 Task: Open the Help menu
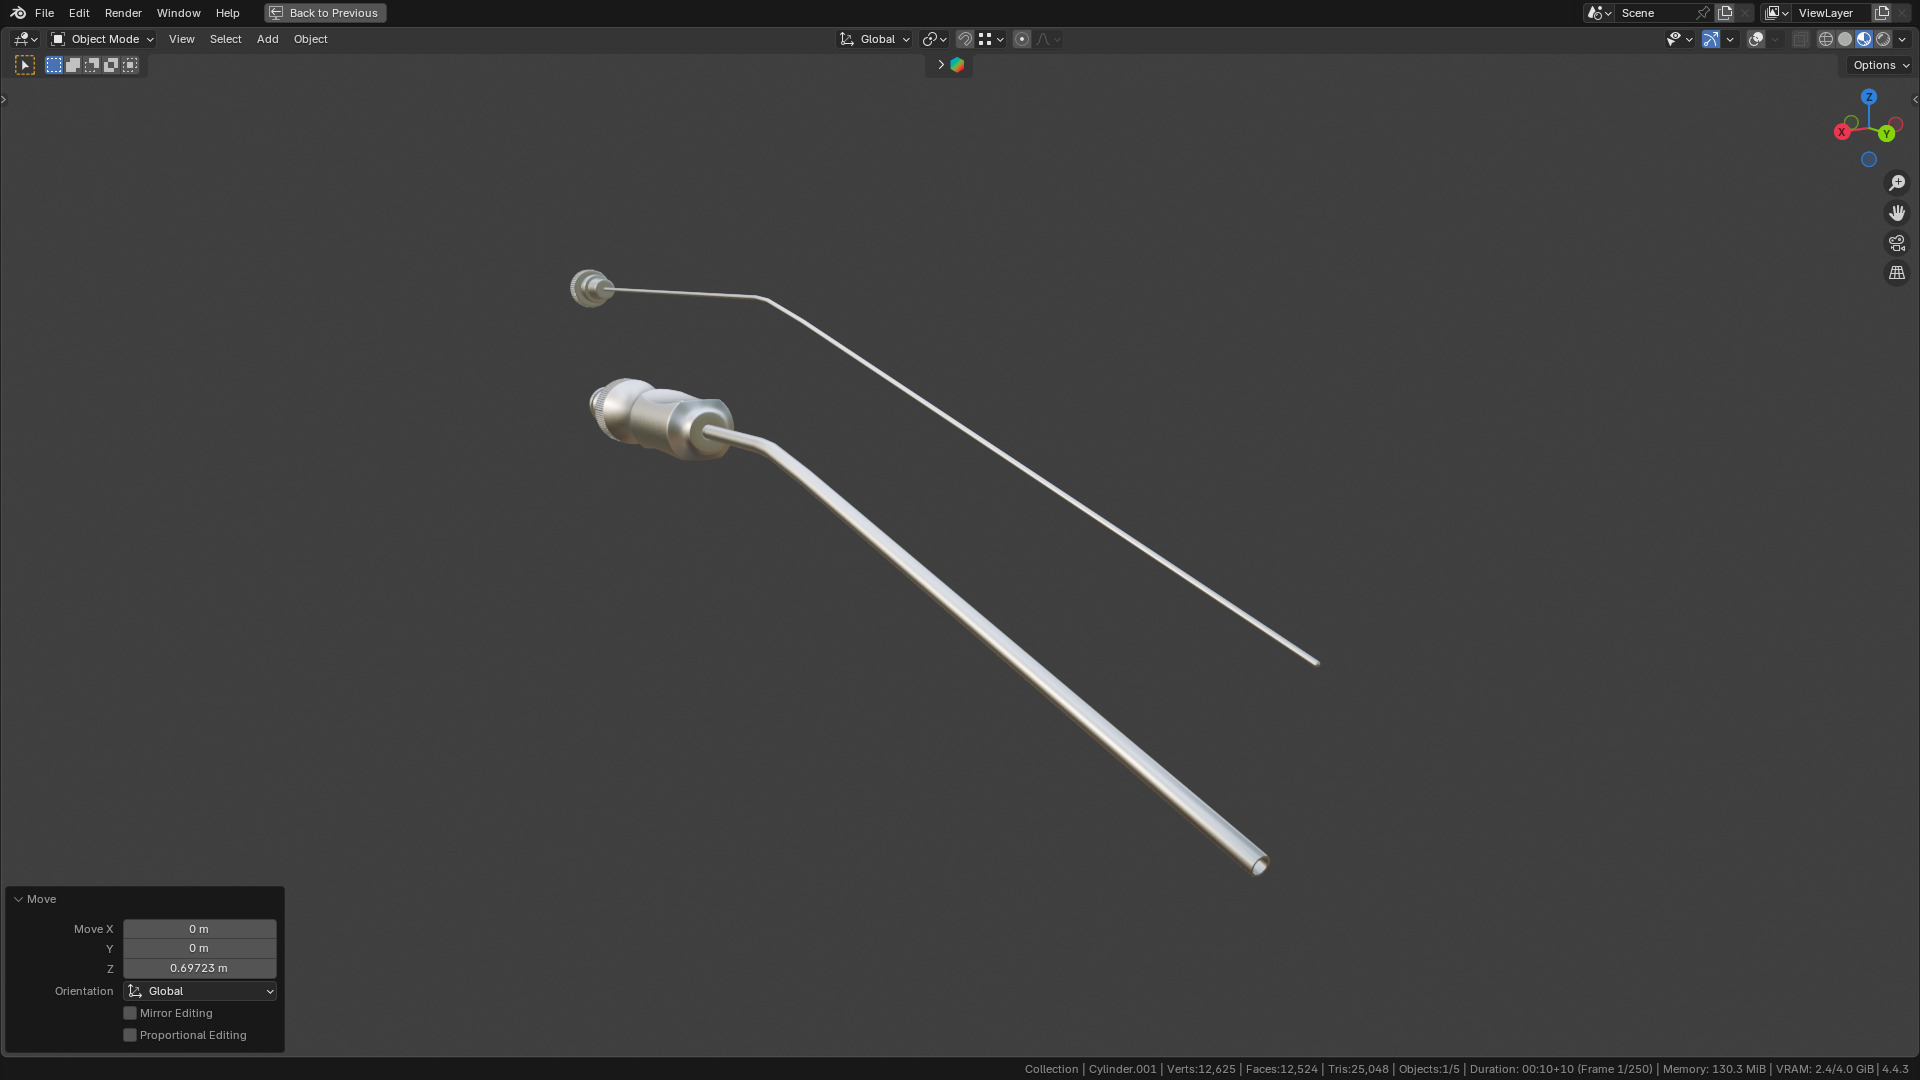click(227, 13)
